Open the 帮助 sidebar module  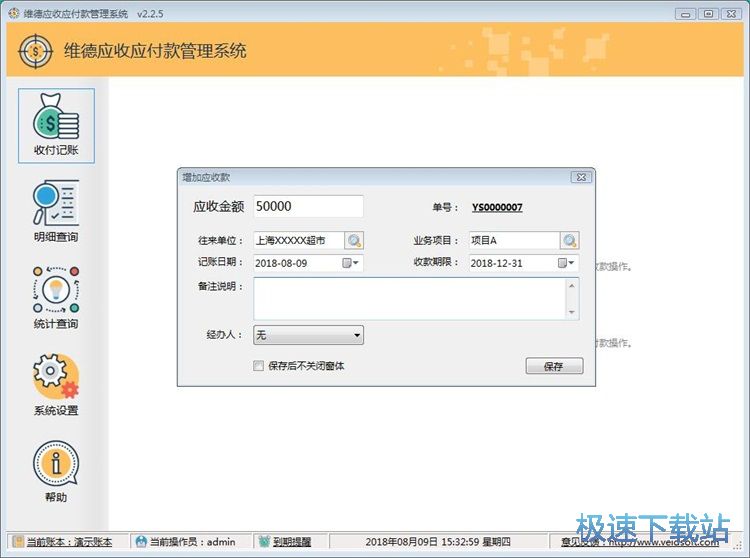pyautogui.click(x=56, y=472)
